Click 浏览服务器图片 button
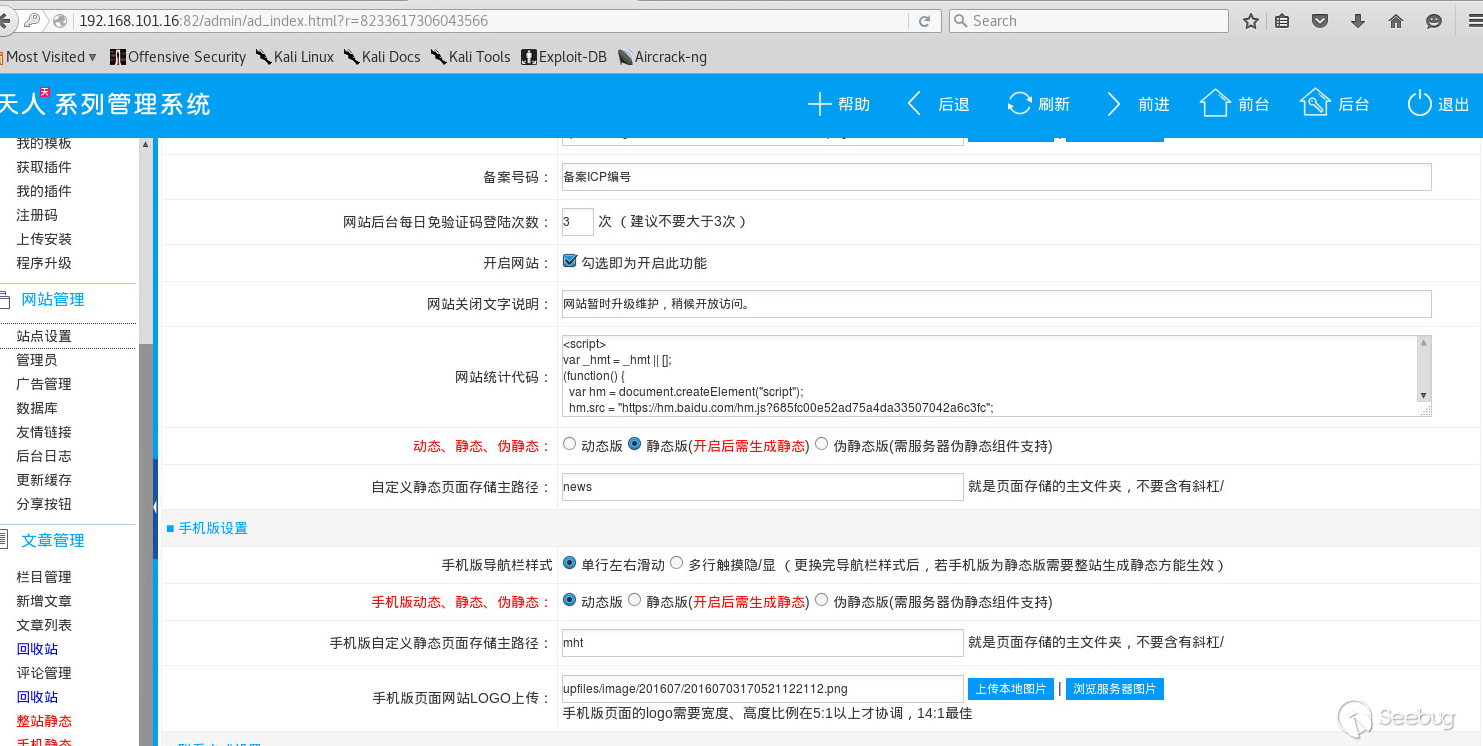The height and width of the screenshot is (746, 1483). (1115, 689)
